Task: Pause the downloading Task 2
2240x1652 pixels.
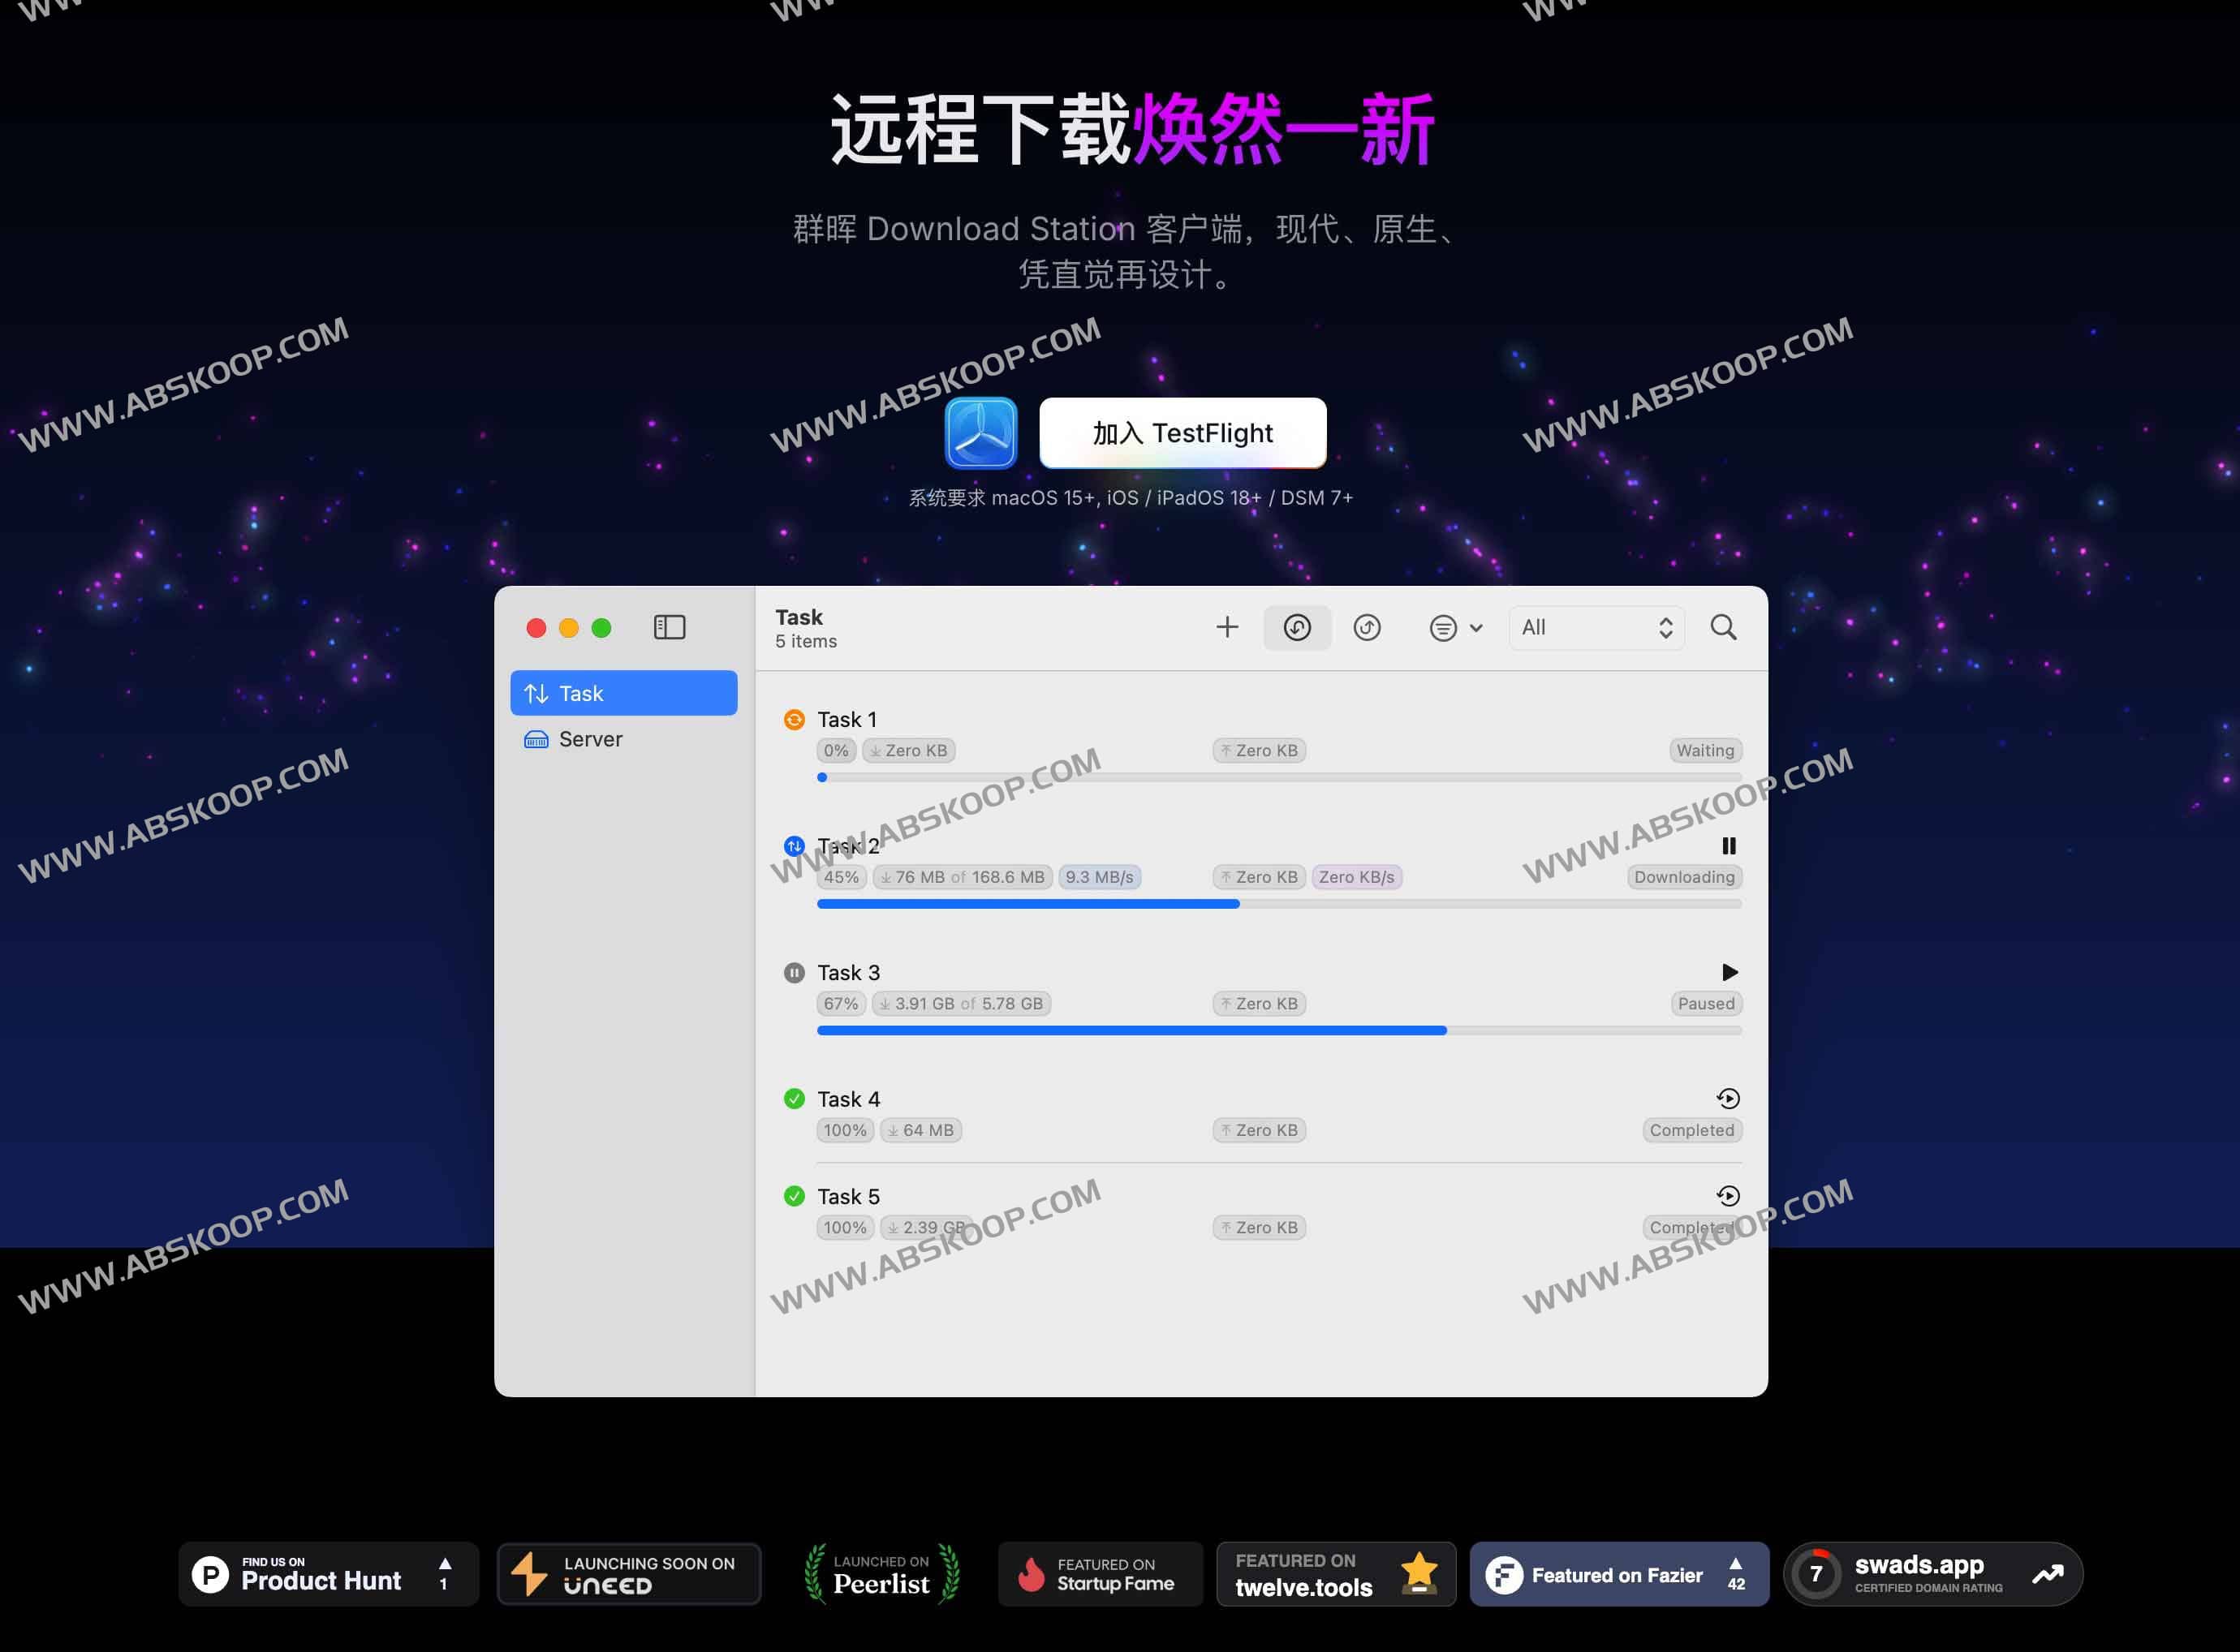Action: pyautogui.click(x=1728, y=846)
